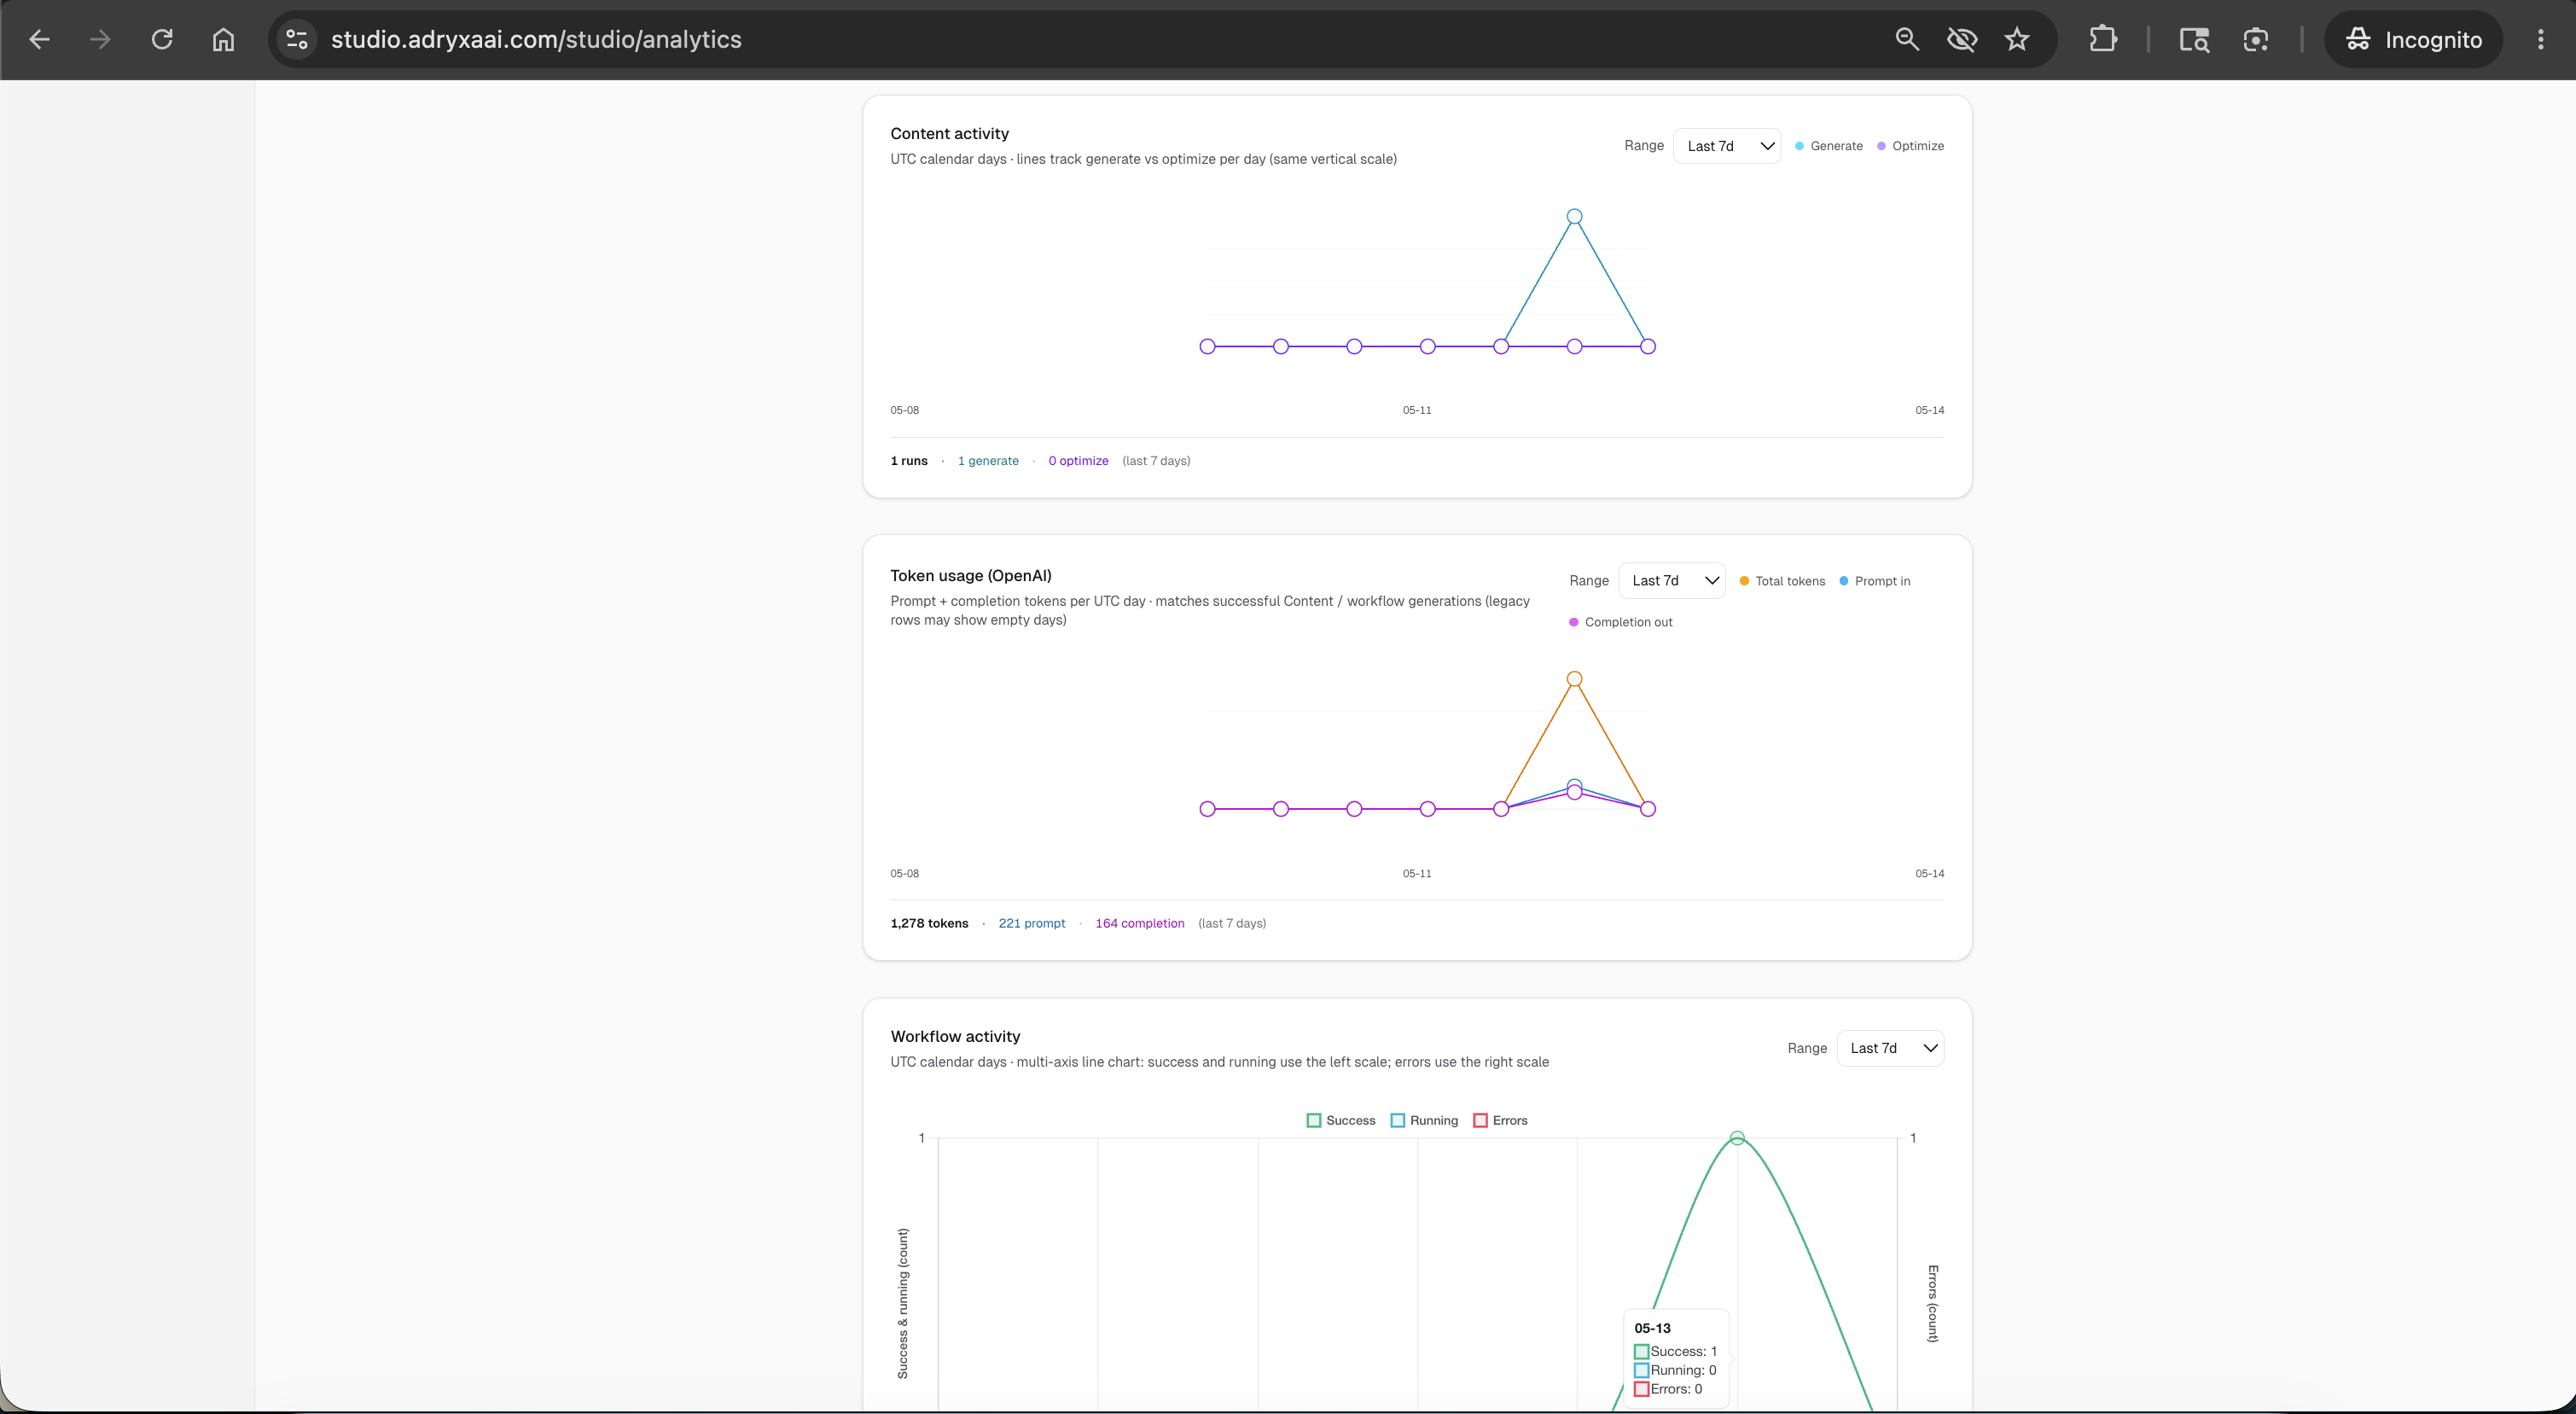Click '05-13' tooltip date label

click(1652, 1328)
